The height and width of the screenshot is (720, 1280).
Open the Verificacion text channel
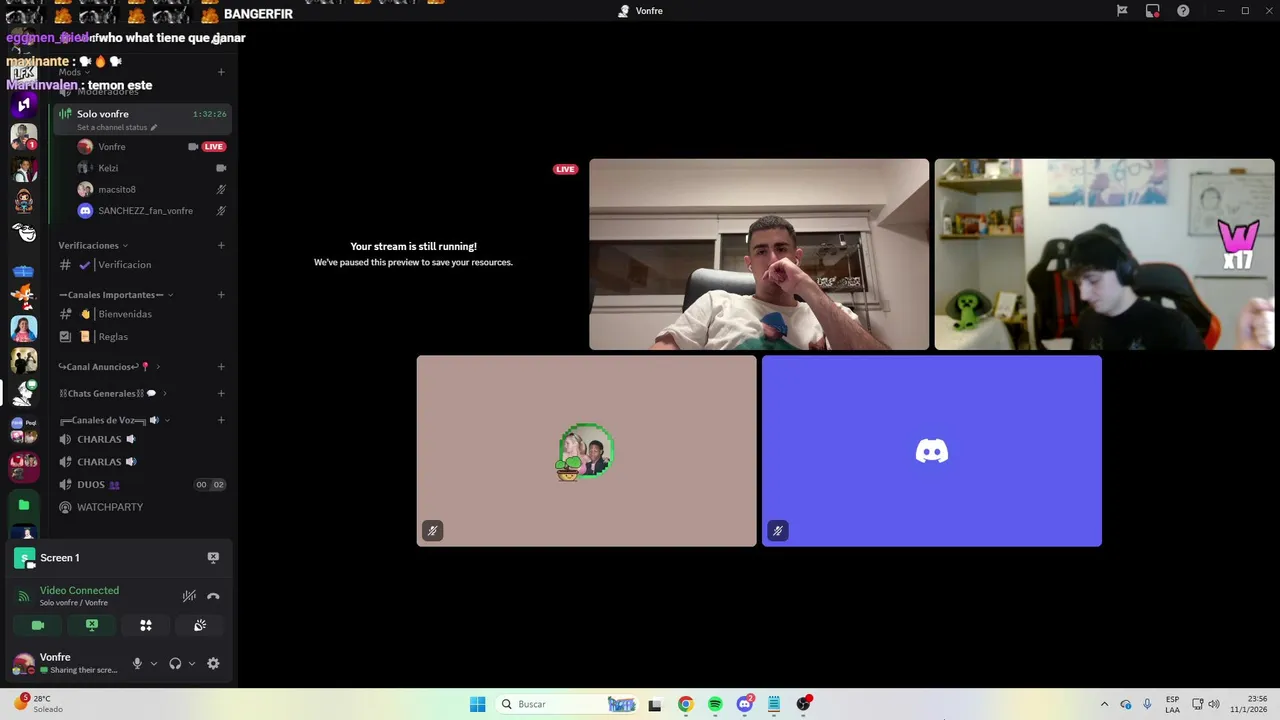pyautogui.click(x=142, y=265)
